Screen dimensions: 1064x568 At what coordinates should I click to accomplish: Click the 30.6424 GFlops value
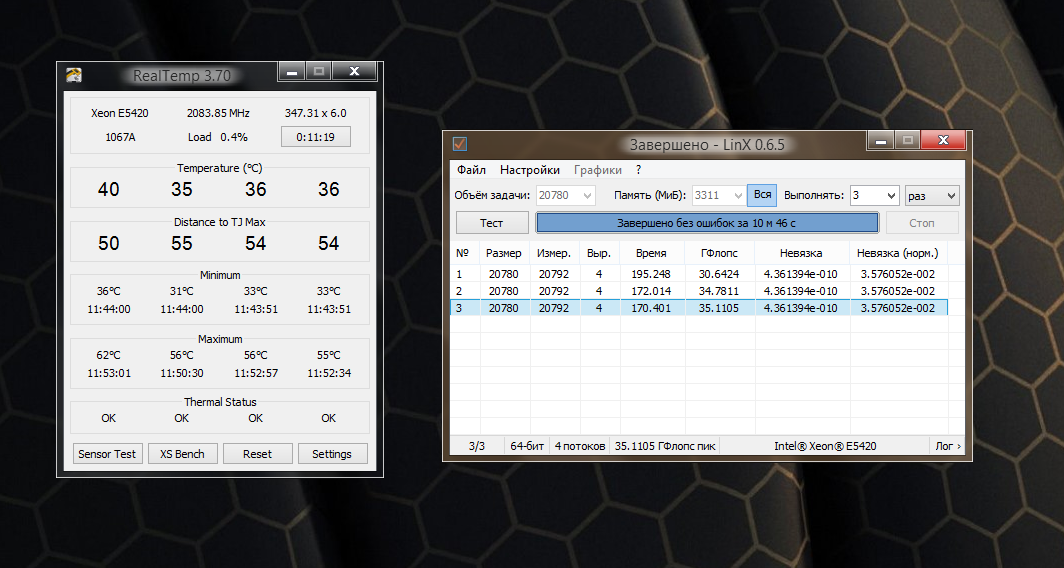click(x=719, y=274)
